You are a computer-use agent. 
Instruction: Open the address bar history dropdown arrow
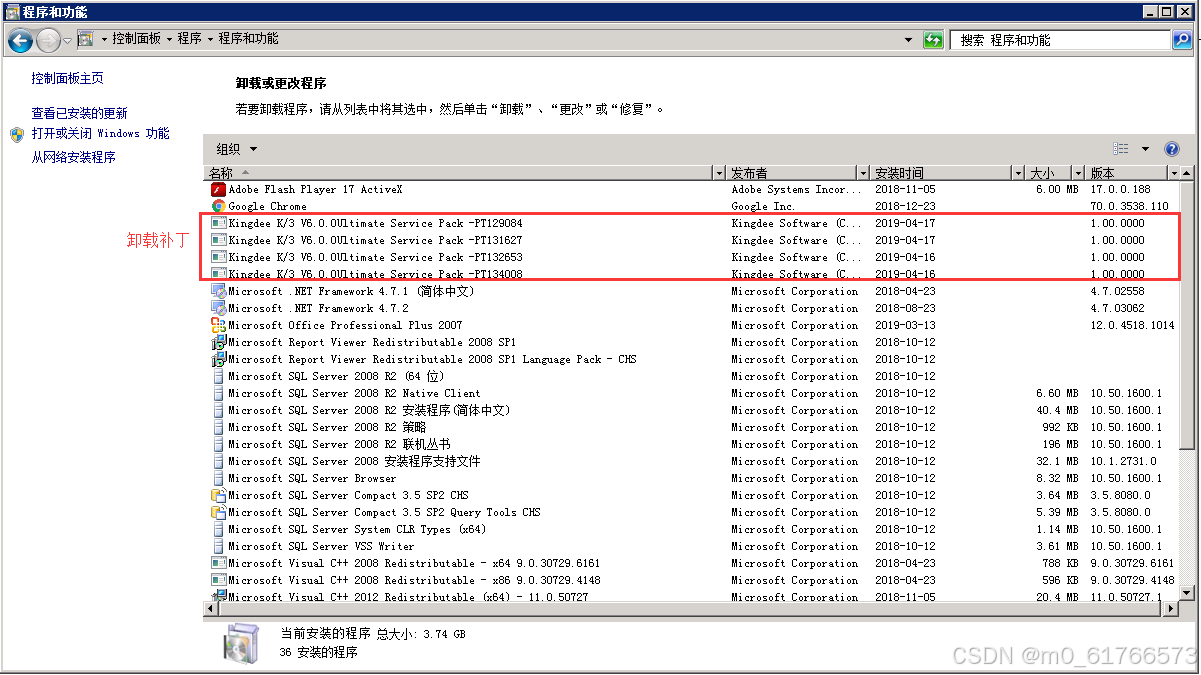click(908, 40)
